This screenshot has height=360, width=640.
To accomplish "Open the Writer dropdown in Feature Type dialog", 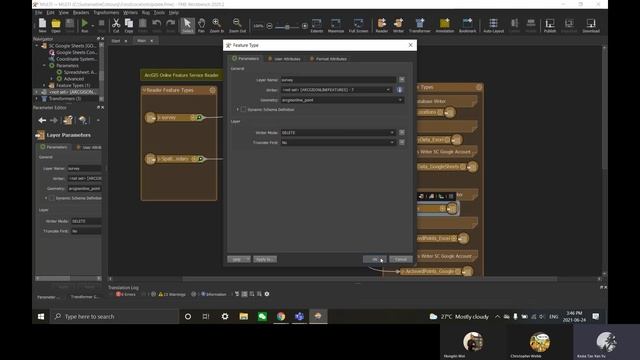I will [388, 90].
